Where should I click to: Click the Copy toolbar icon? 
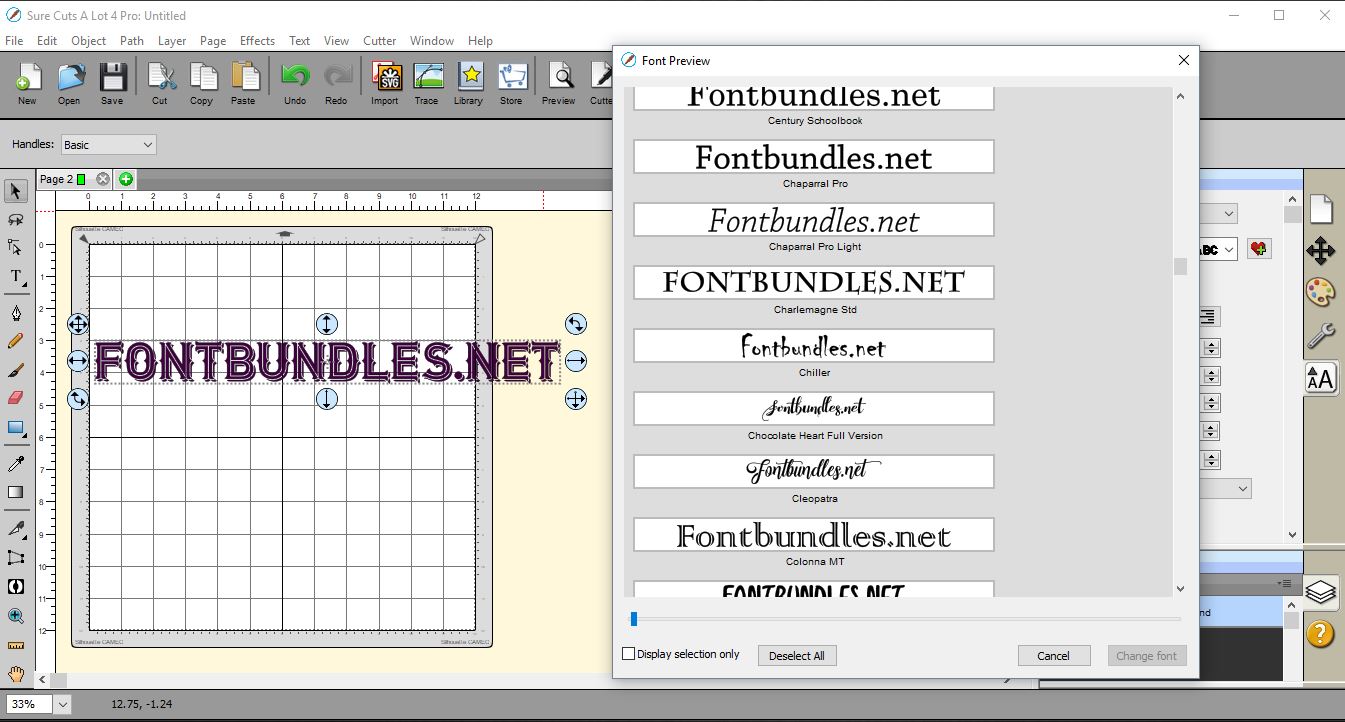point(202,83)
